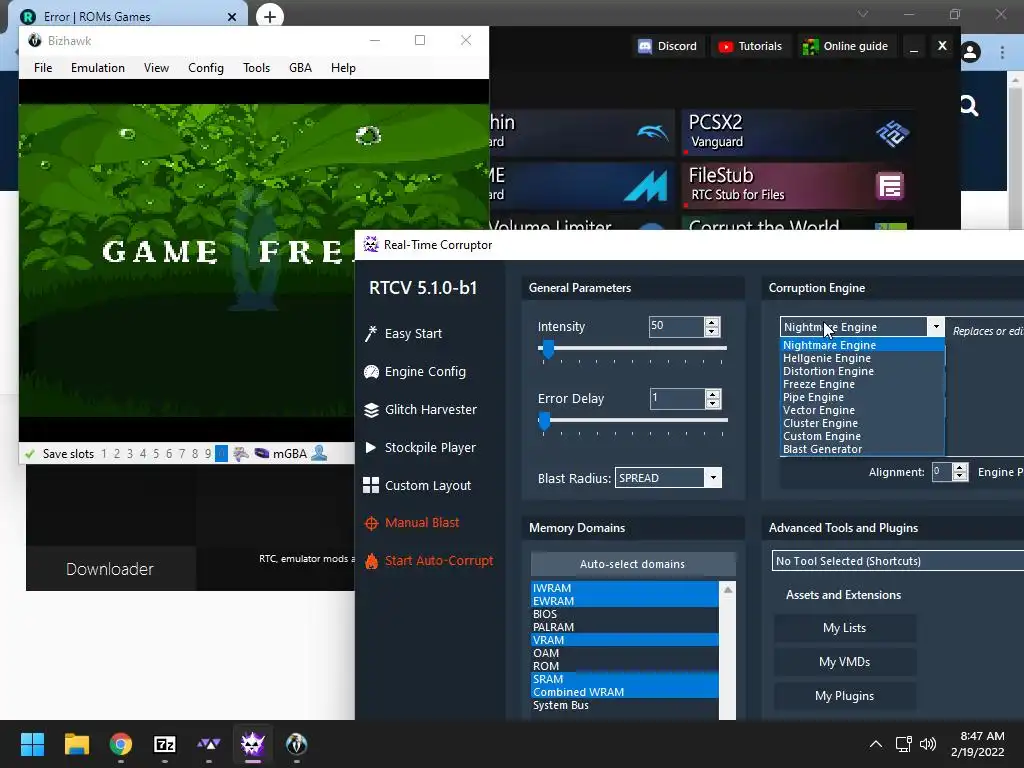Screen dimensions: 1024x768
Task: Increment the Error Delay stepper
Action: (x=713, y=394)
